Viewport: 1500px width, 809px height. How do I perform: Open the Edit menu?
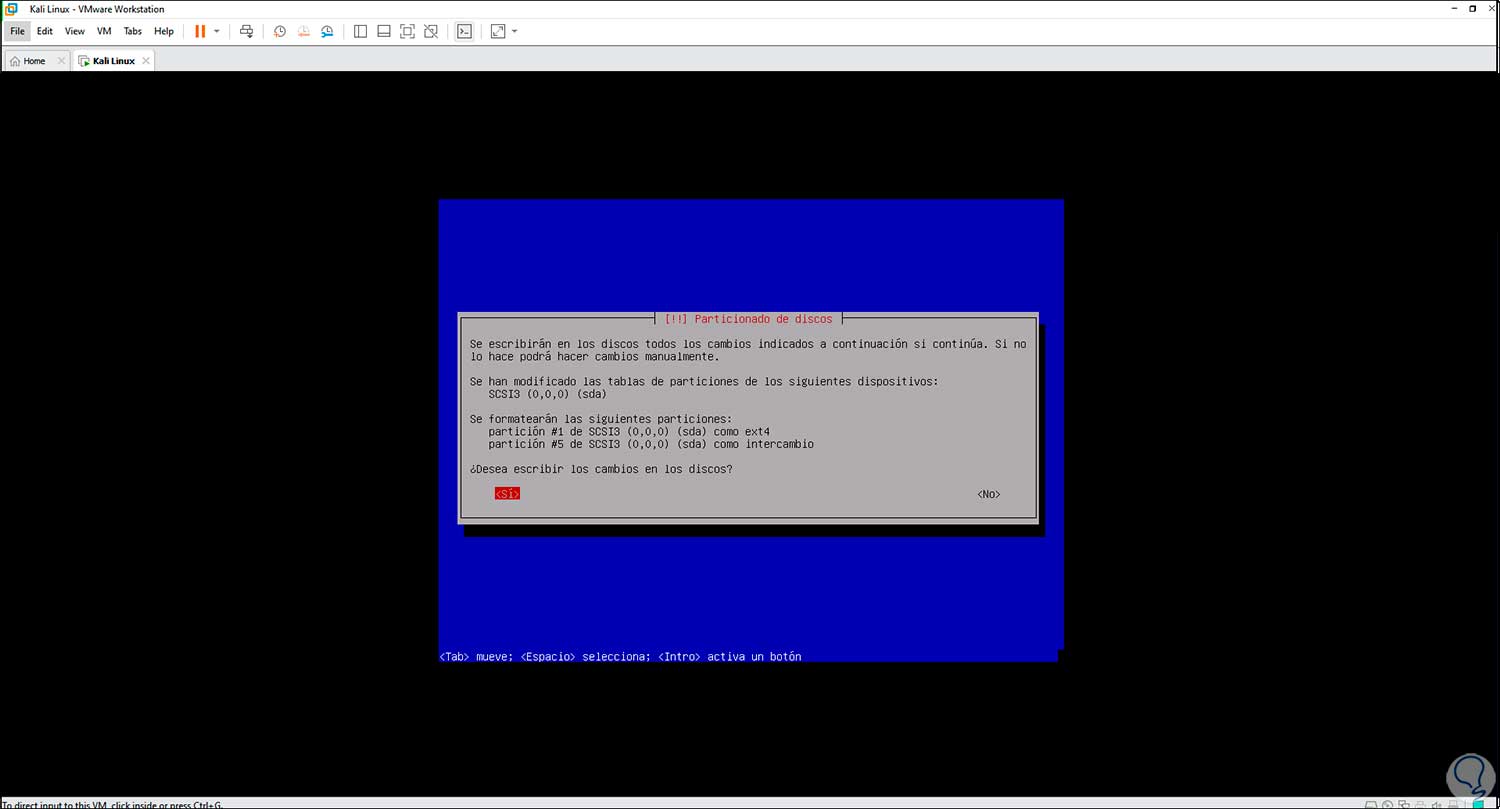45,31
